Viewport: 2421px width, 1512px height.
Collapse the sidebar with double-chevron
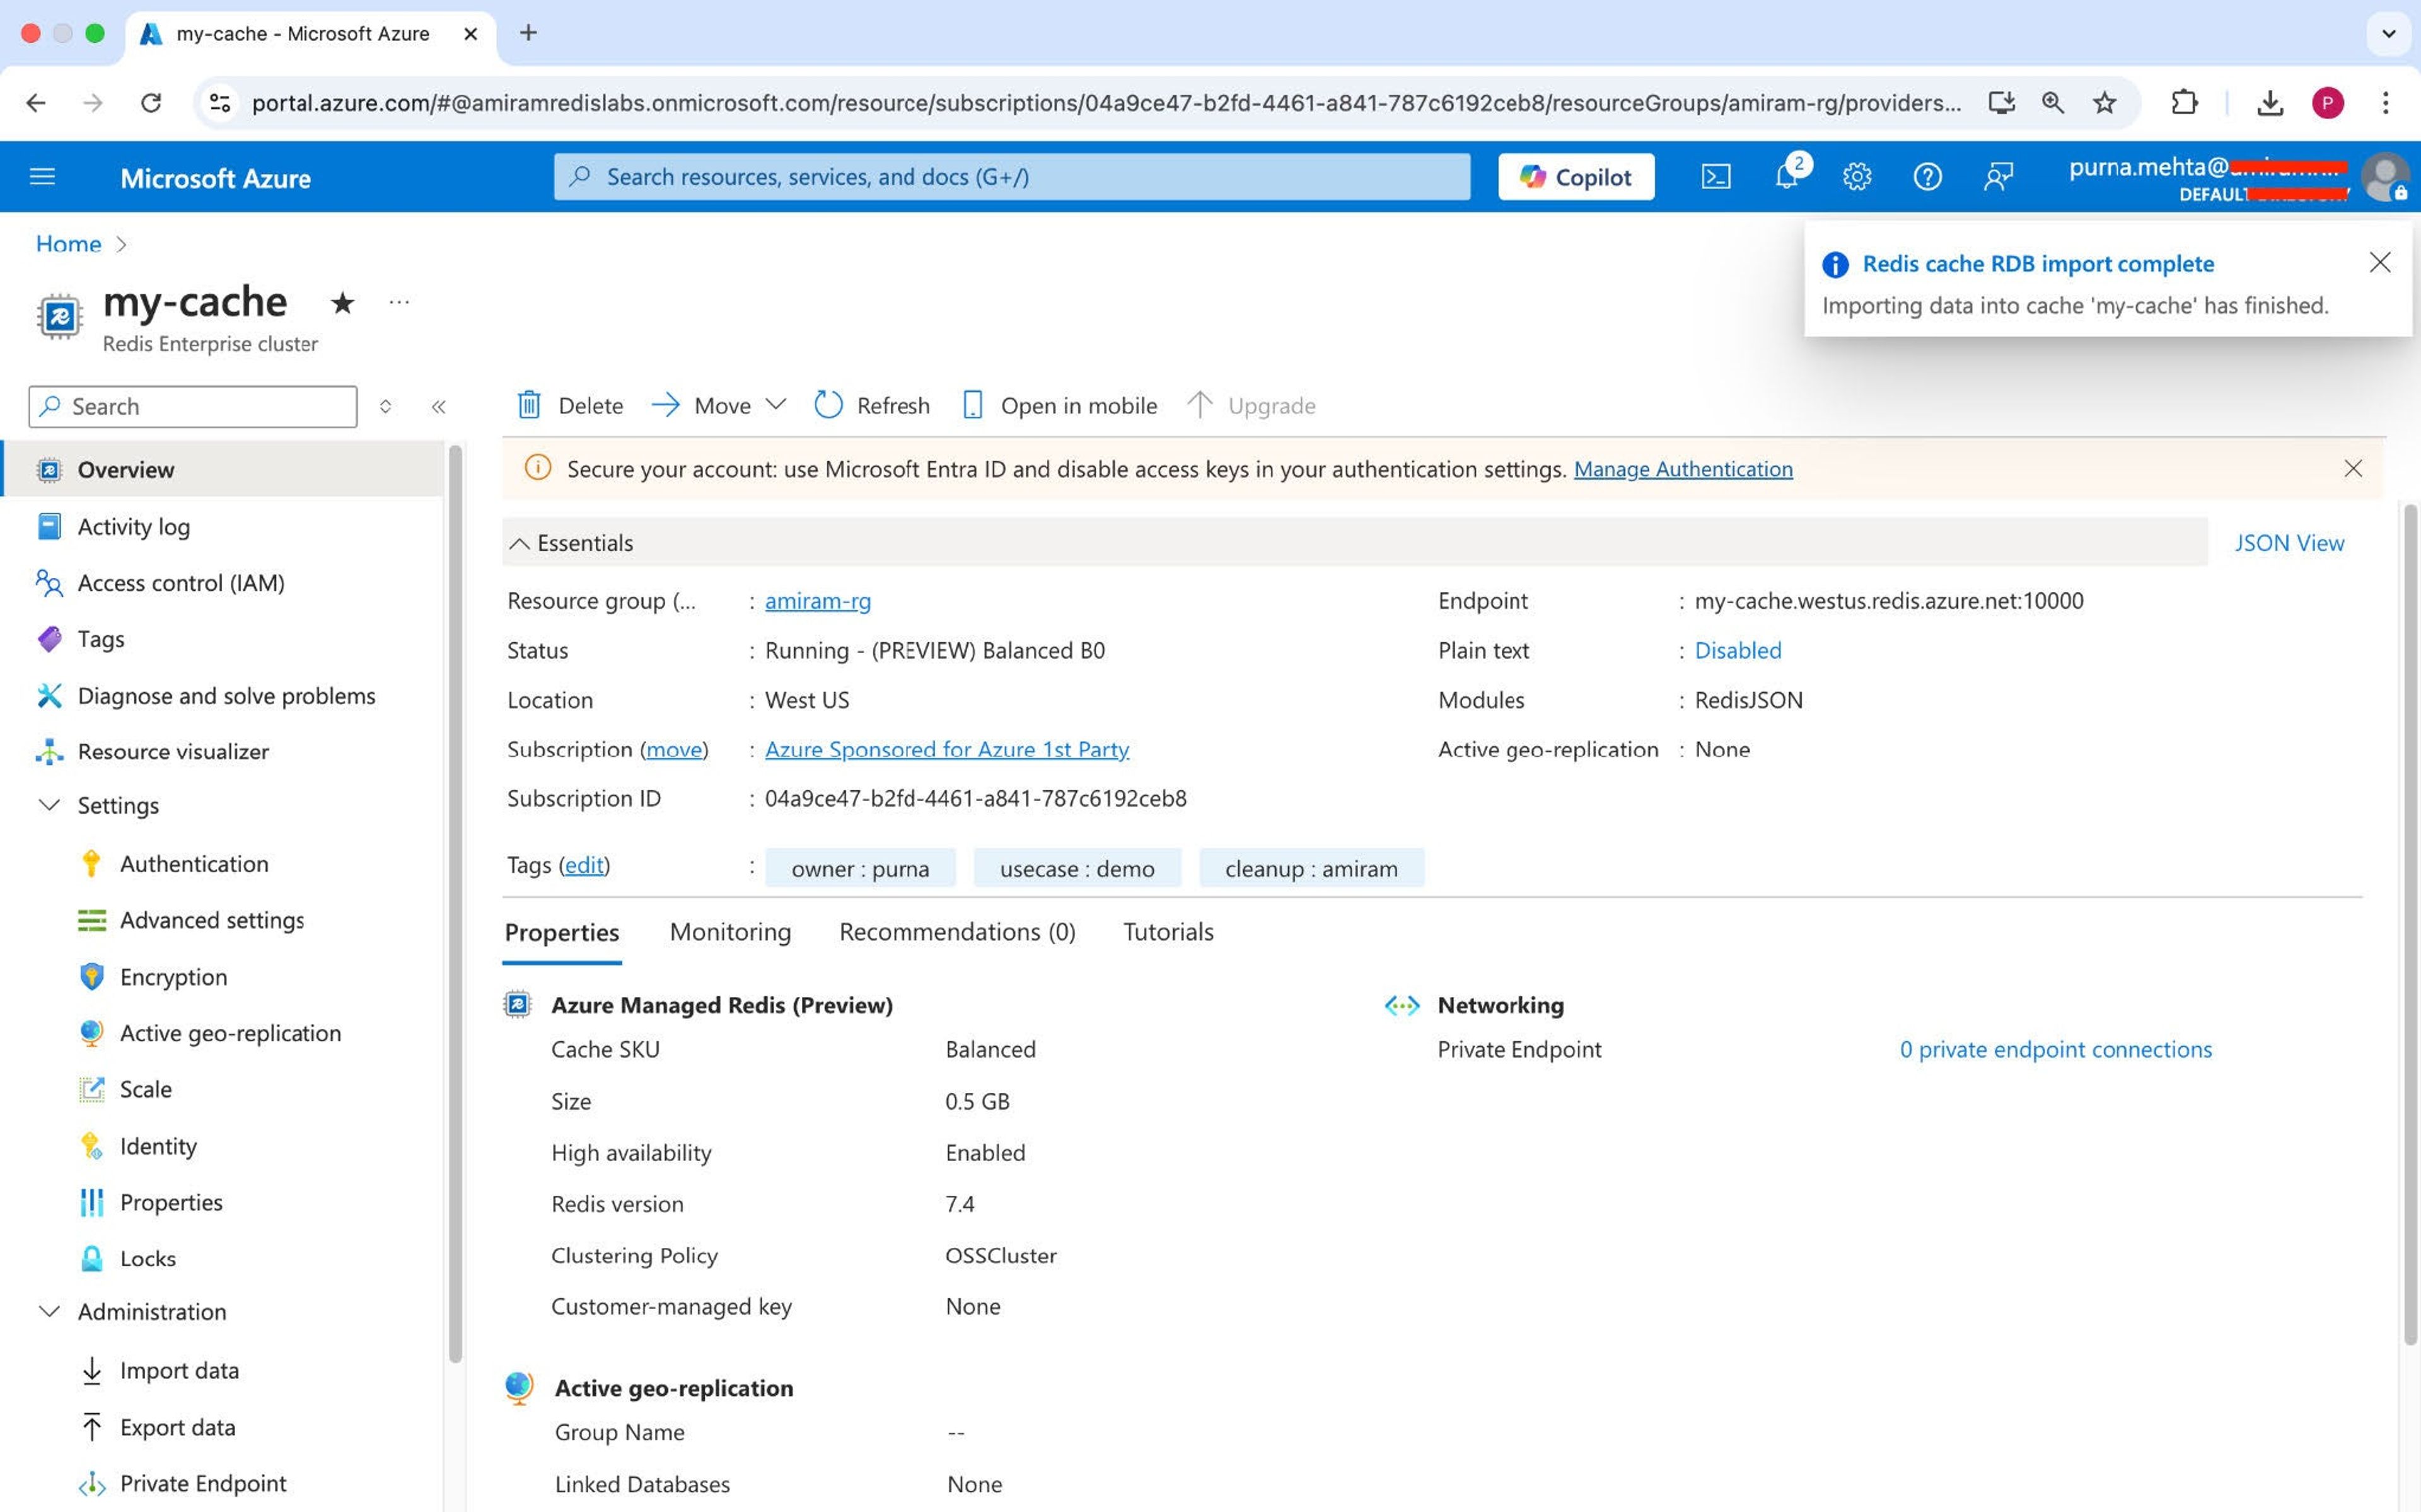point(438,406)
